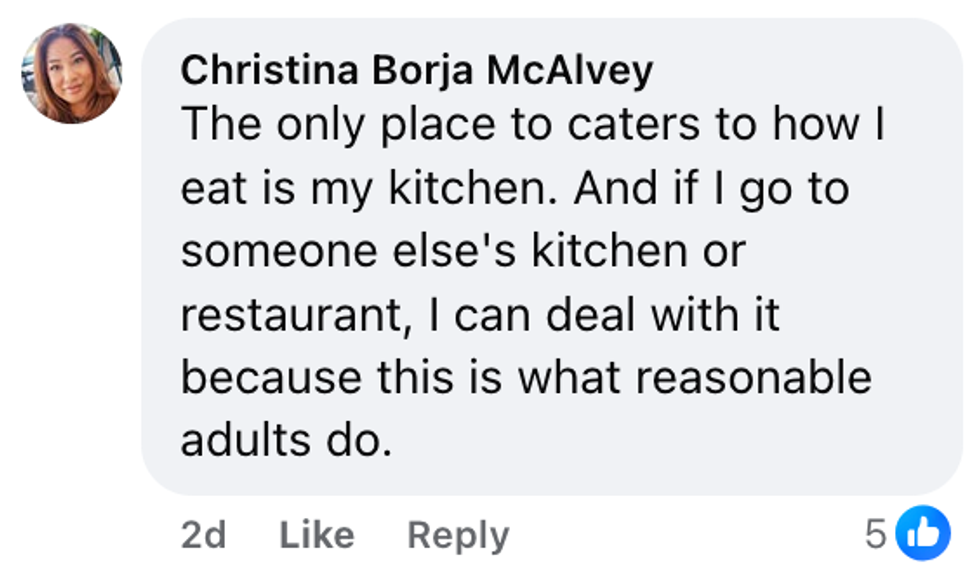Click the words "adults do." ending the comment

coord(284,441)
